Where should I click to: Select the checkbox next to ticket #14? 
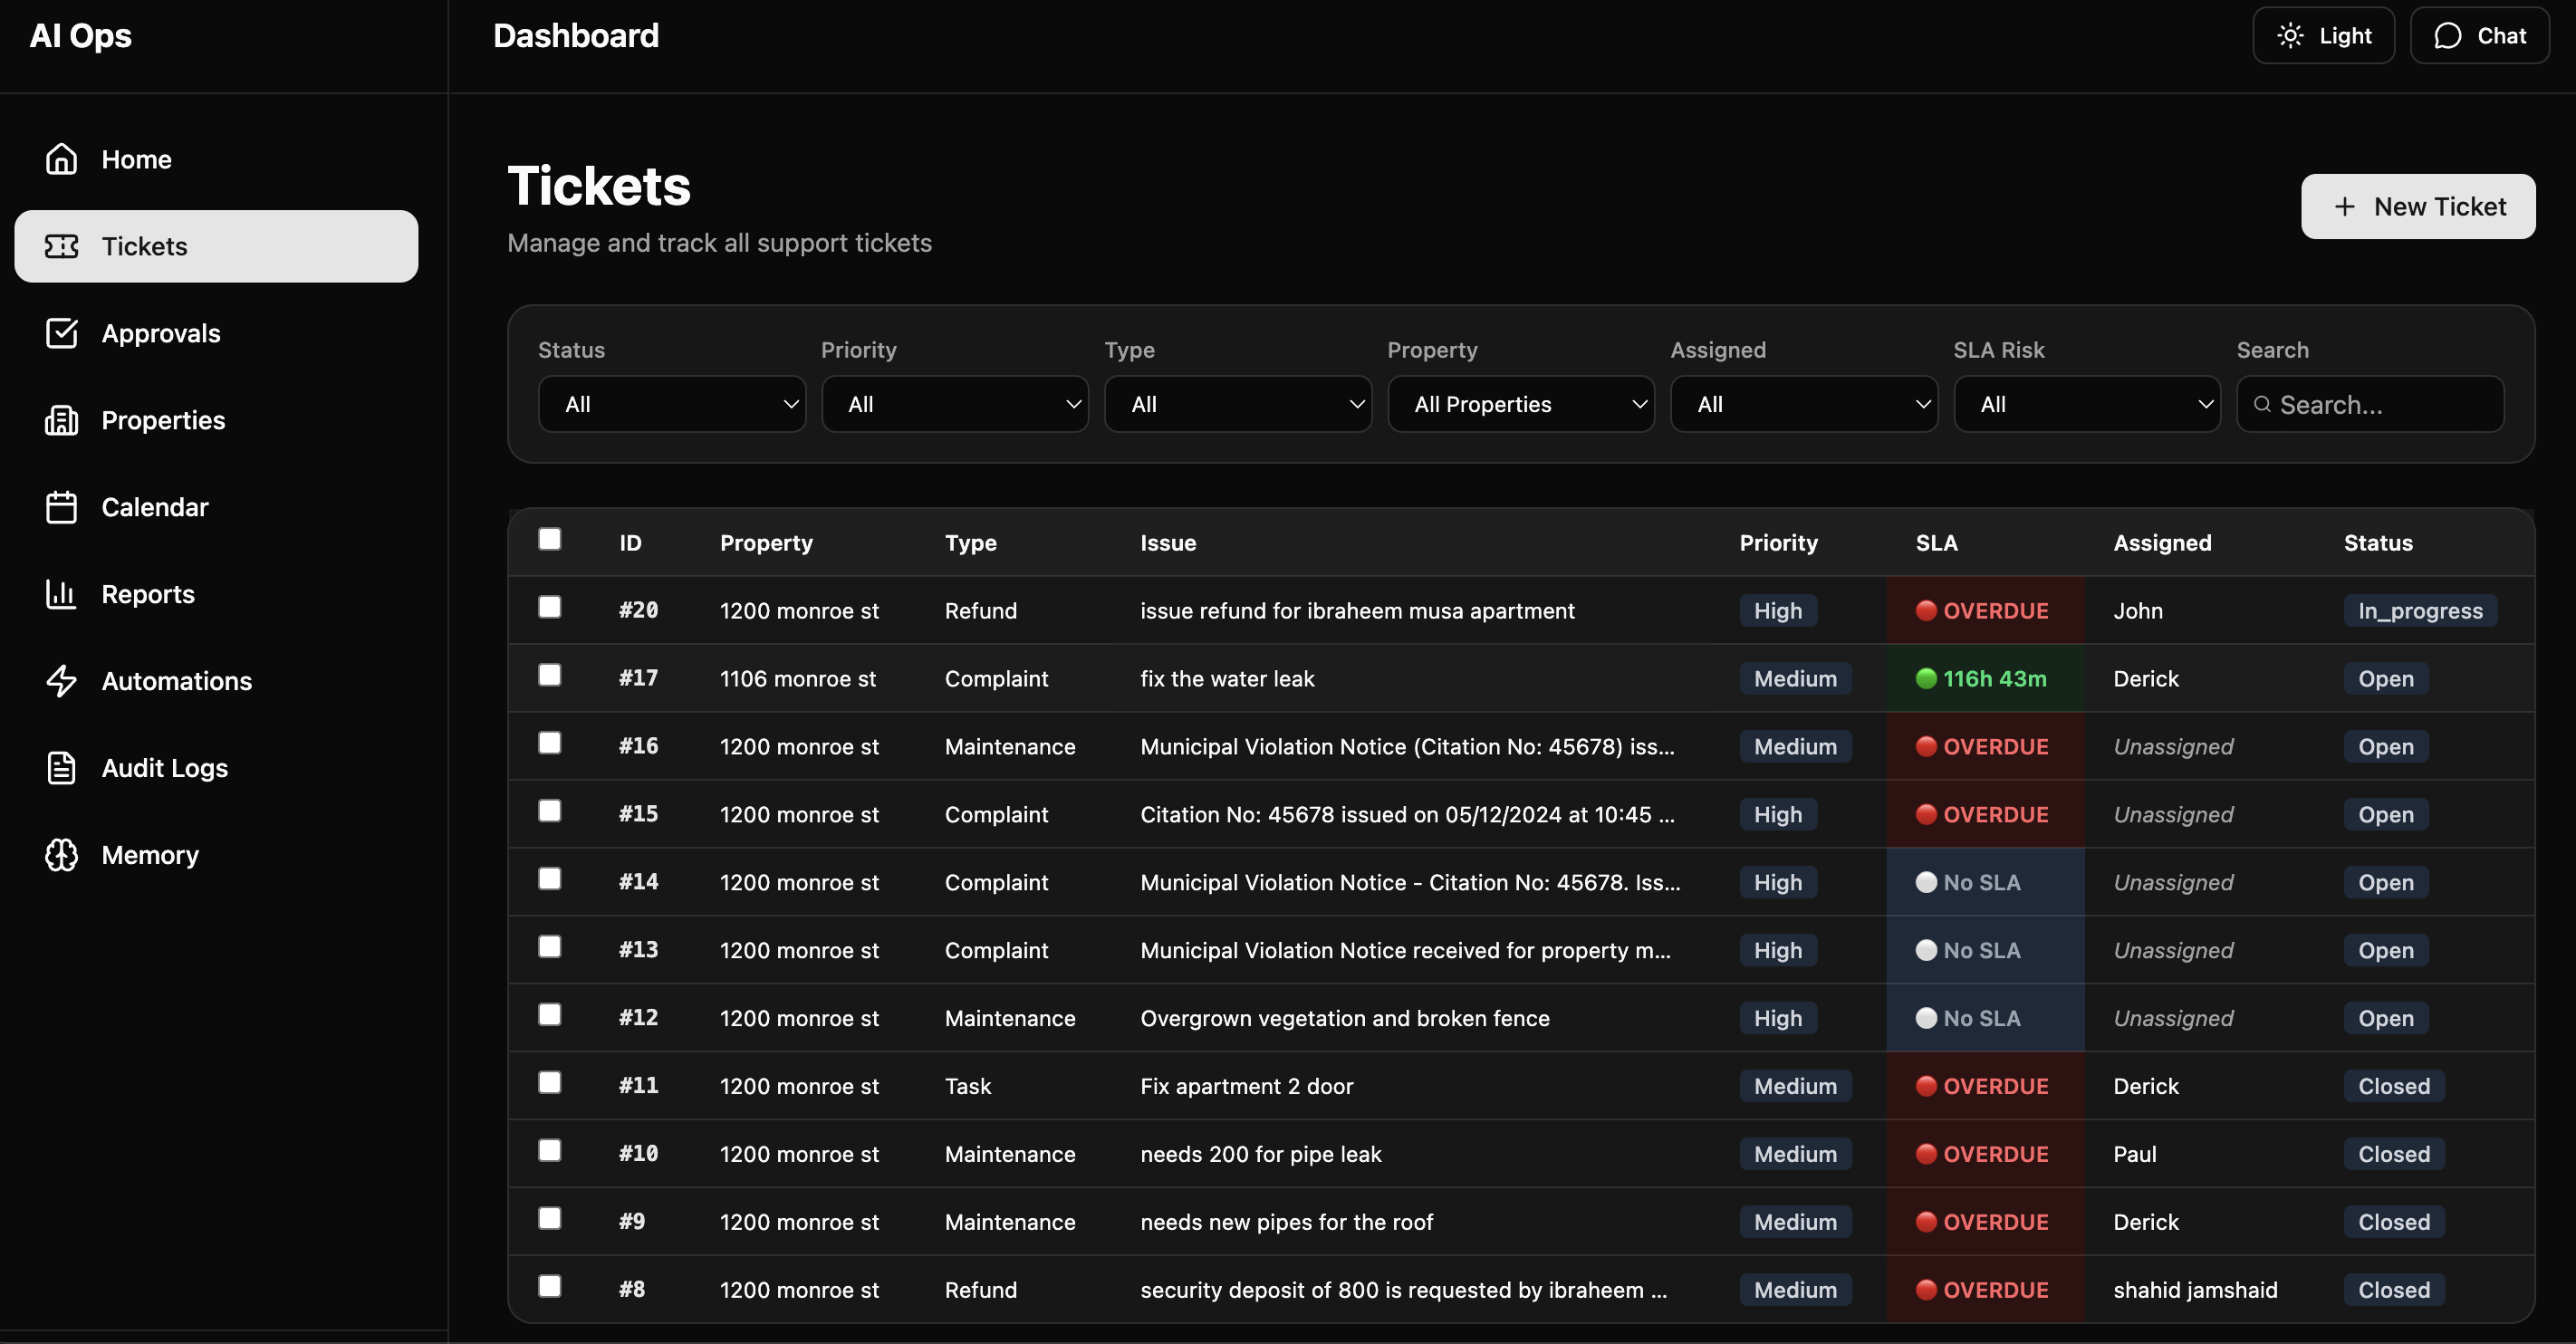click(x=549, y=879)
